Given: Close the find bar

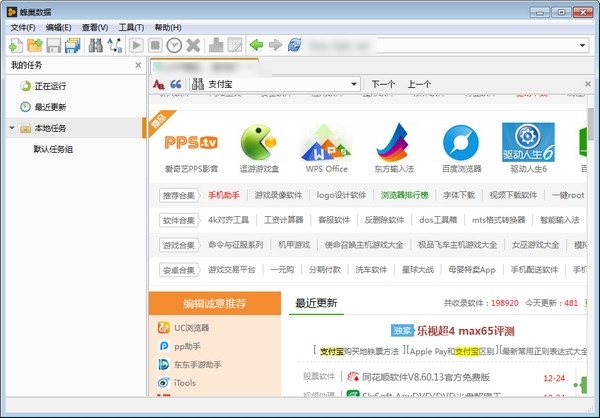Looking at the screenshot, I should coord(588,84).
